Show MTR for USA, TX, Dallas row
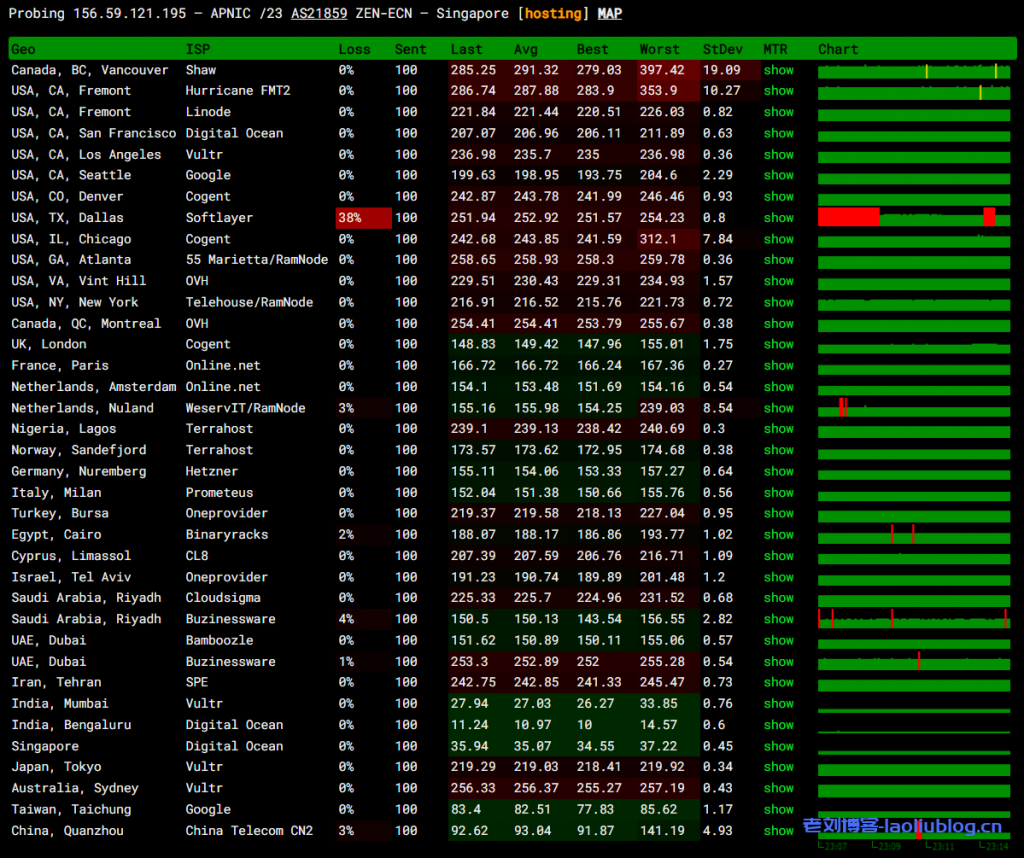Screen dimensions: 1024x858 pos(778,218)
